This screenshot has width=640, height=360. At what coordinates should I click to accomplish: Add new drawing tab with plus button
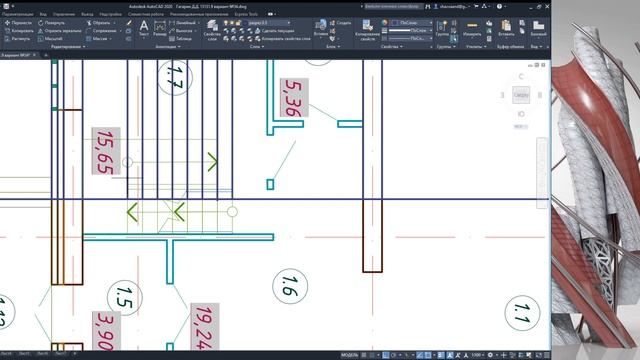coord(46,55)
